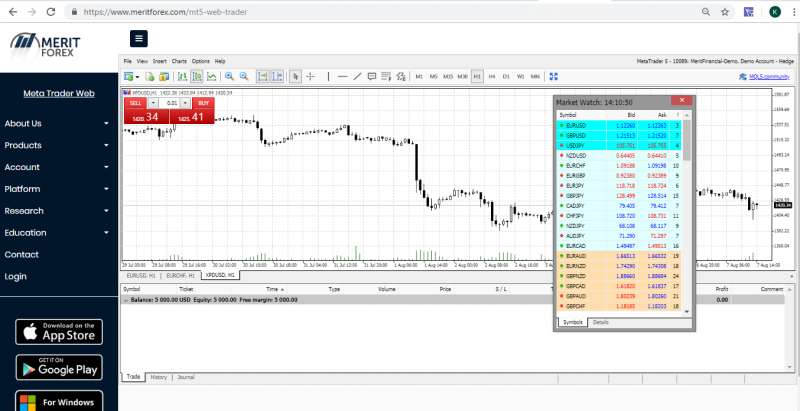The height and width of the screenshot is (411, 800).
Task: Open the View menu
Action: point(142,61)
